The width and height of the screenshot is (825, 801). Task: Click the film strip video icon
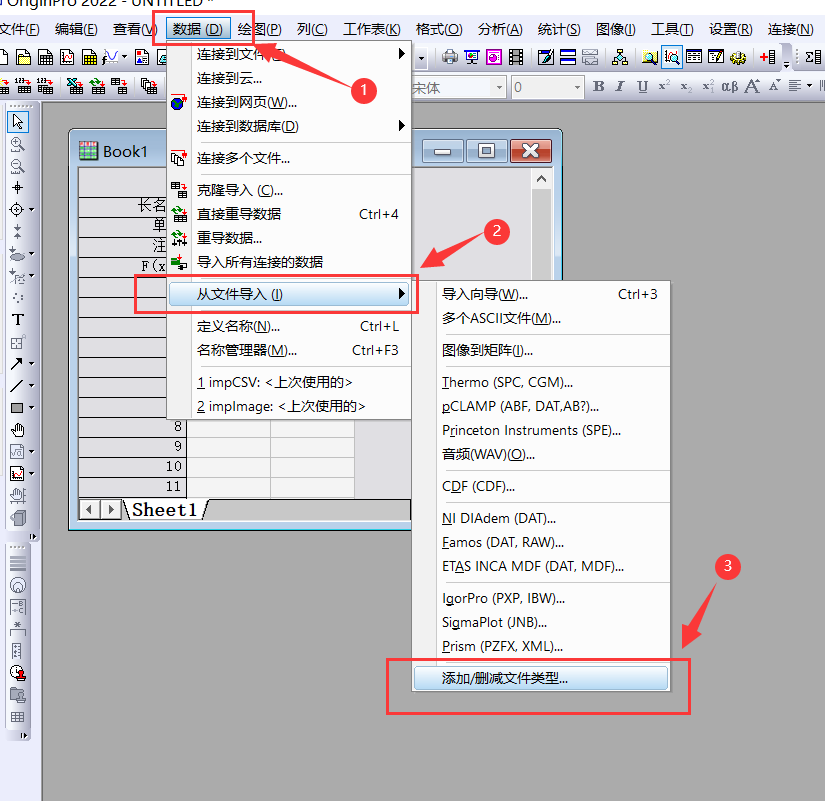[x=516, y=57]
